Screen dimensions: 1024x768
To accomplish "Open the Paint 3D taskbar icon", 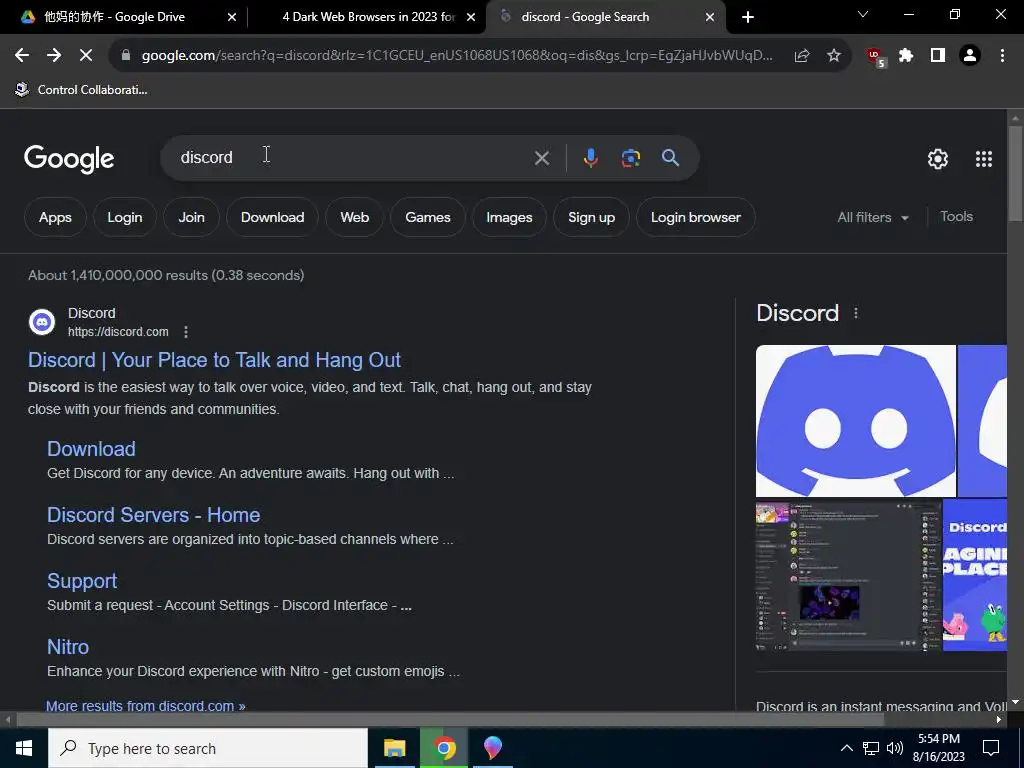I will tap(493, 748).
